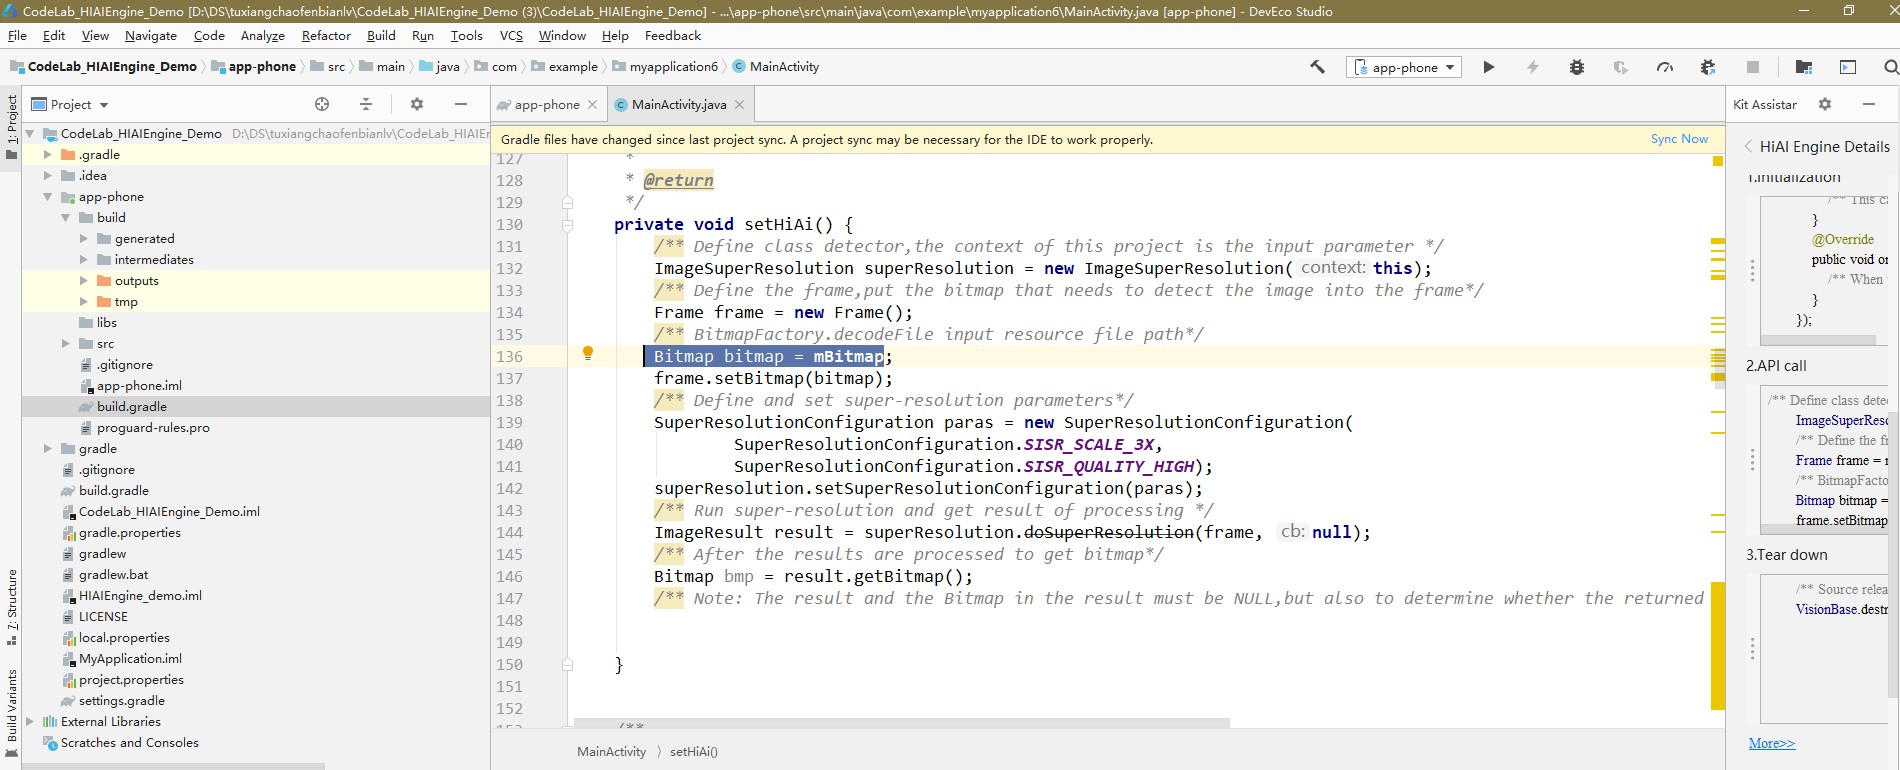Select local.properties file
The height and width of the screenshot is (770, 1900).
[x=124, y=637]
